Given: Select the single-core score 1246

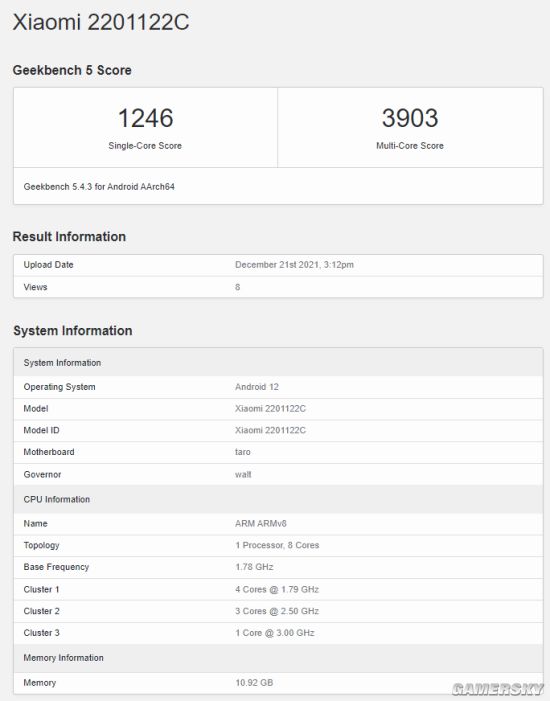Looking at the screenshot, I should click(145, 118).
